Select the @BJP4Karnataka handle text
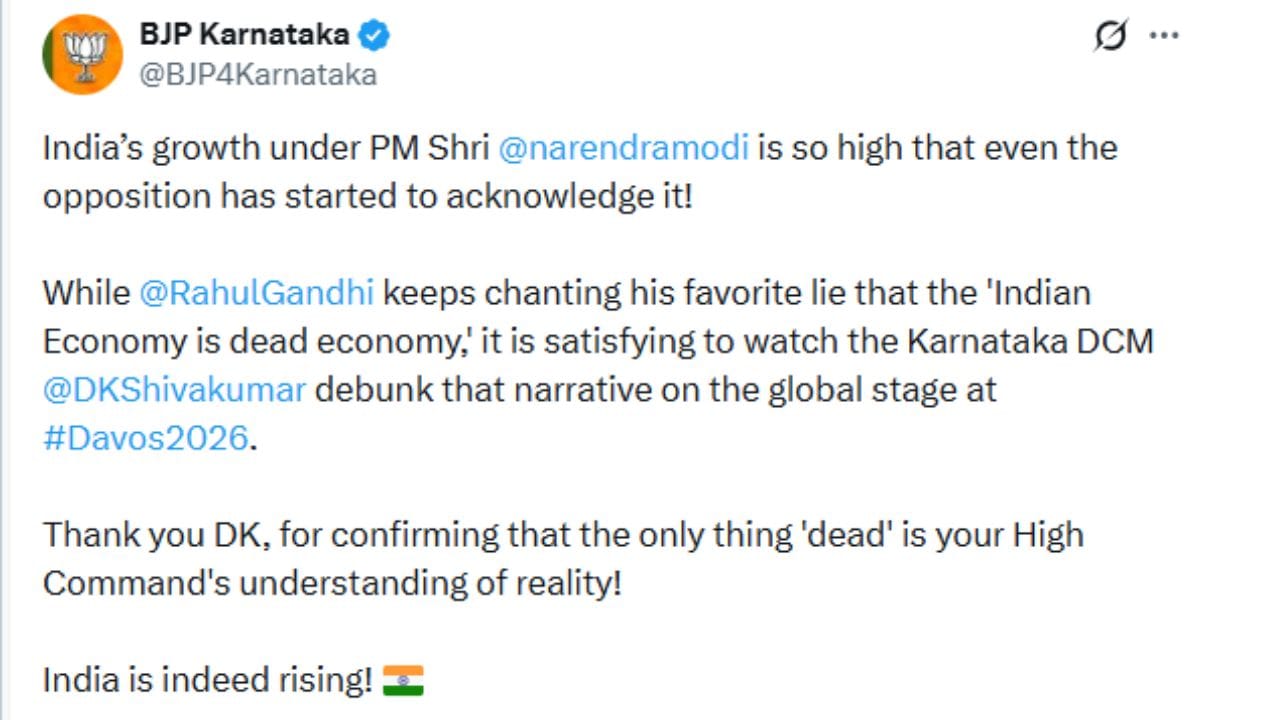Viewport: 1280px width, 720px height. [257, 73]
